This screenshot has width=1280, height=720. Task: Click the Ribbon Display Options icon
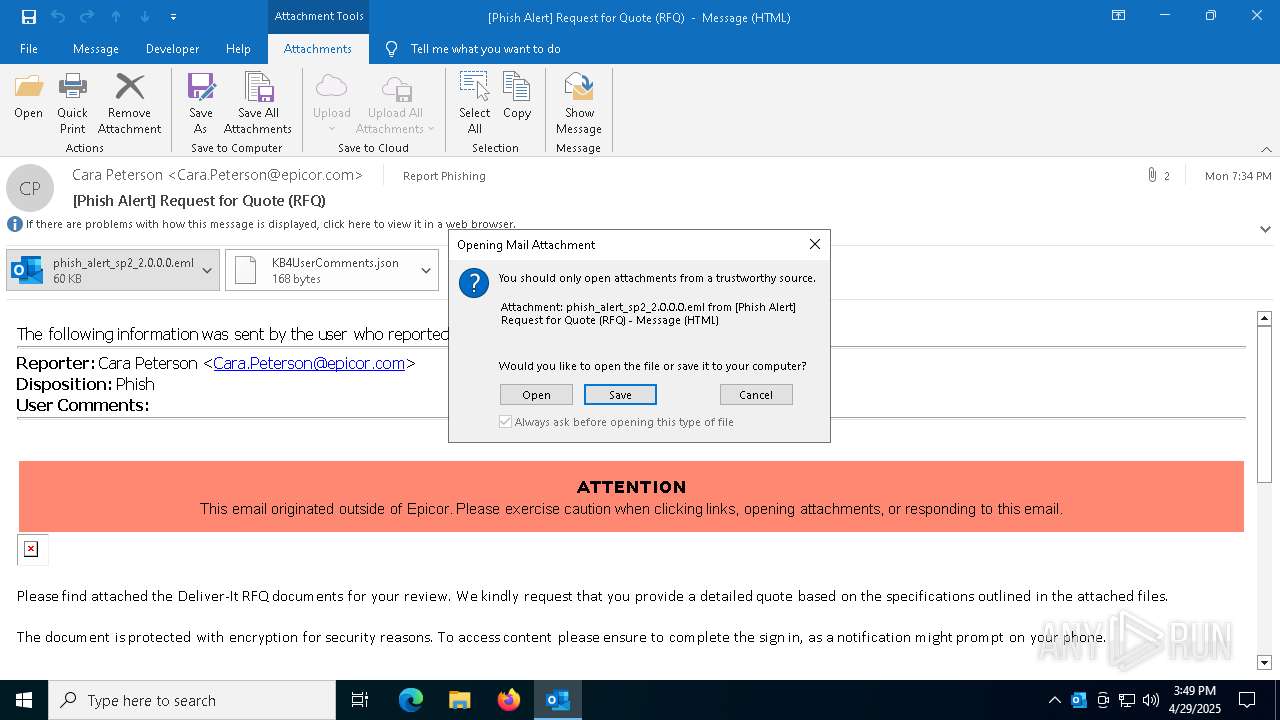click(1119, 16)
